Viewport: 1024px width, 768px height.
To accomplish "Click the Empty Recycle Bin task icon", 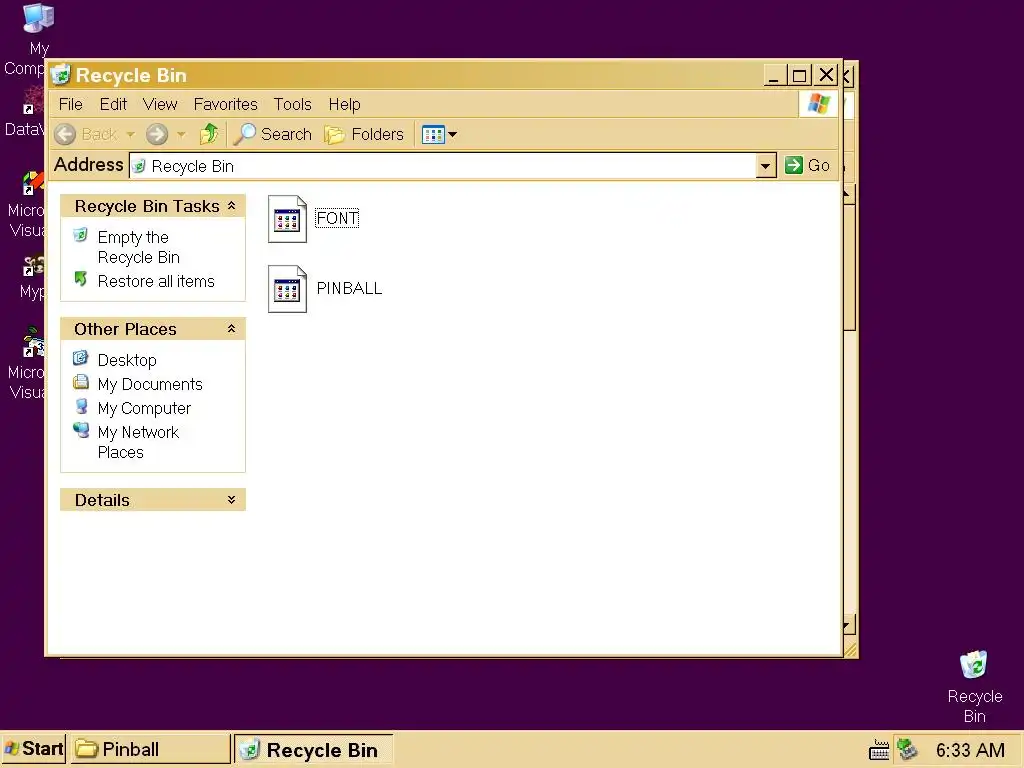I will (x=80, y=235).
